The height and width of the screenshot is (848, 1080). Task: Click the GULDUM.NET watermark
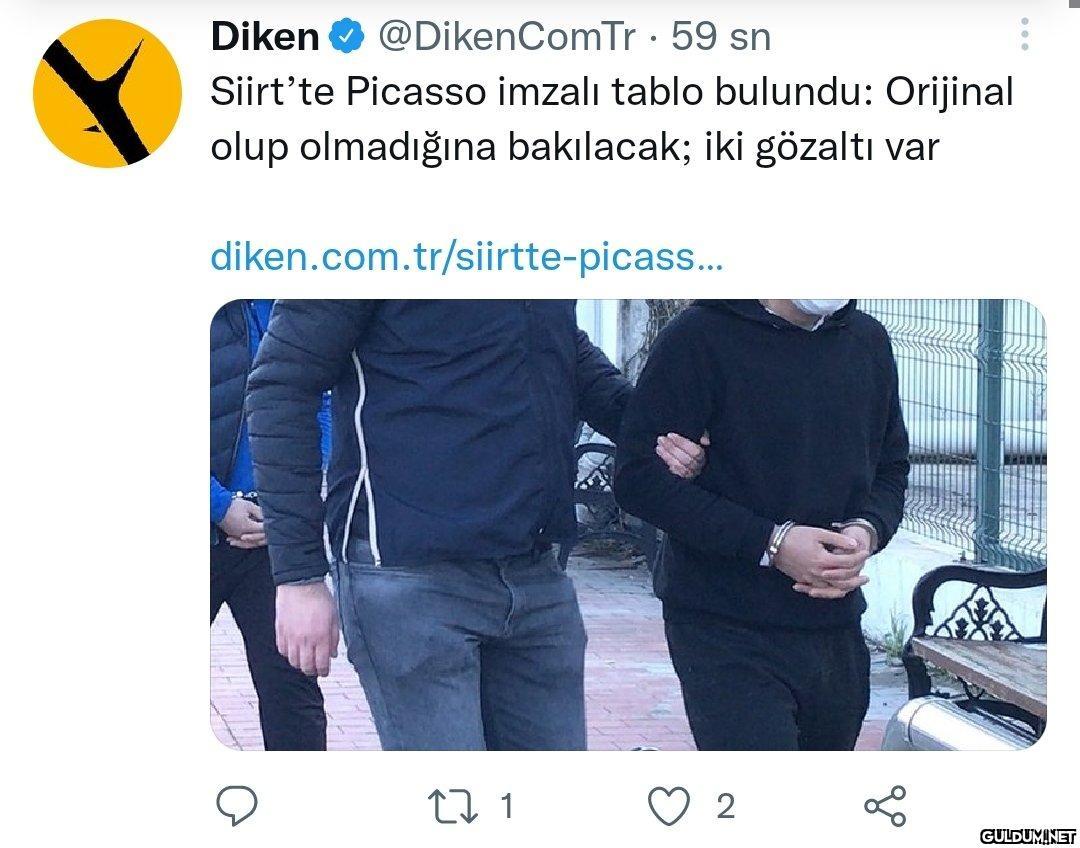click(1028, 836)
